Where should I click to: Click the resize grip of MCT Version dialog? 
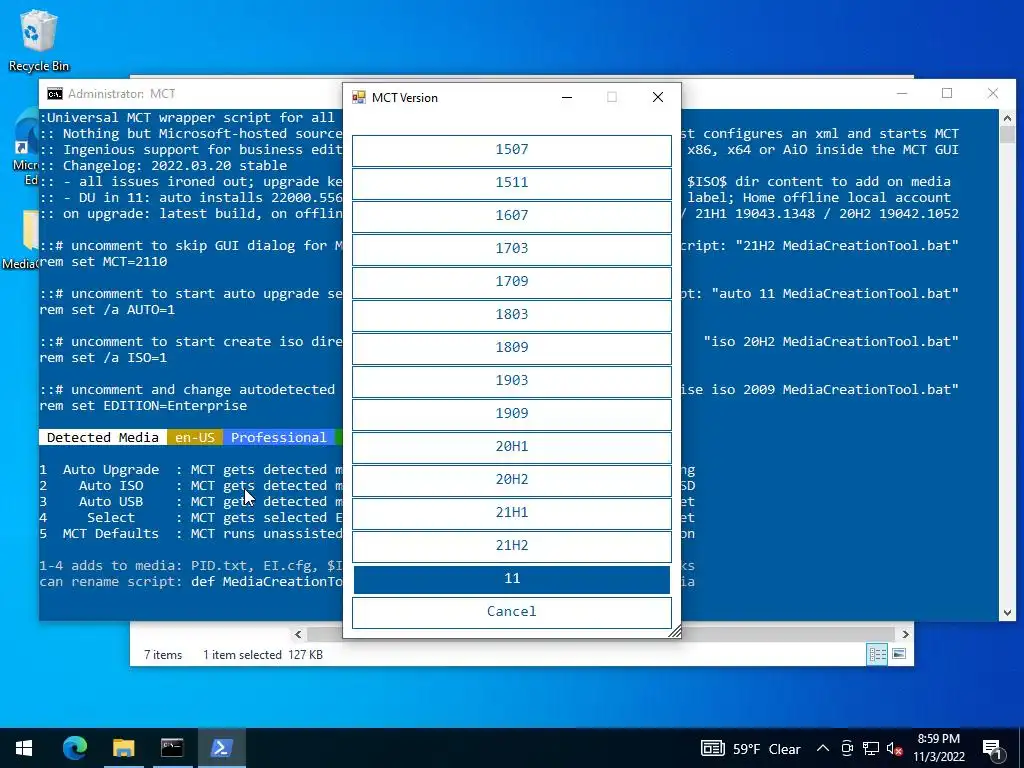coord(675,632)
